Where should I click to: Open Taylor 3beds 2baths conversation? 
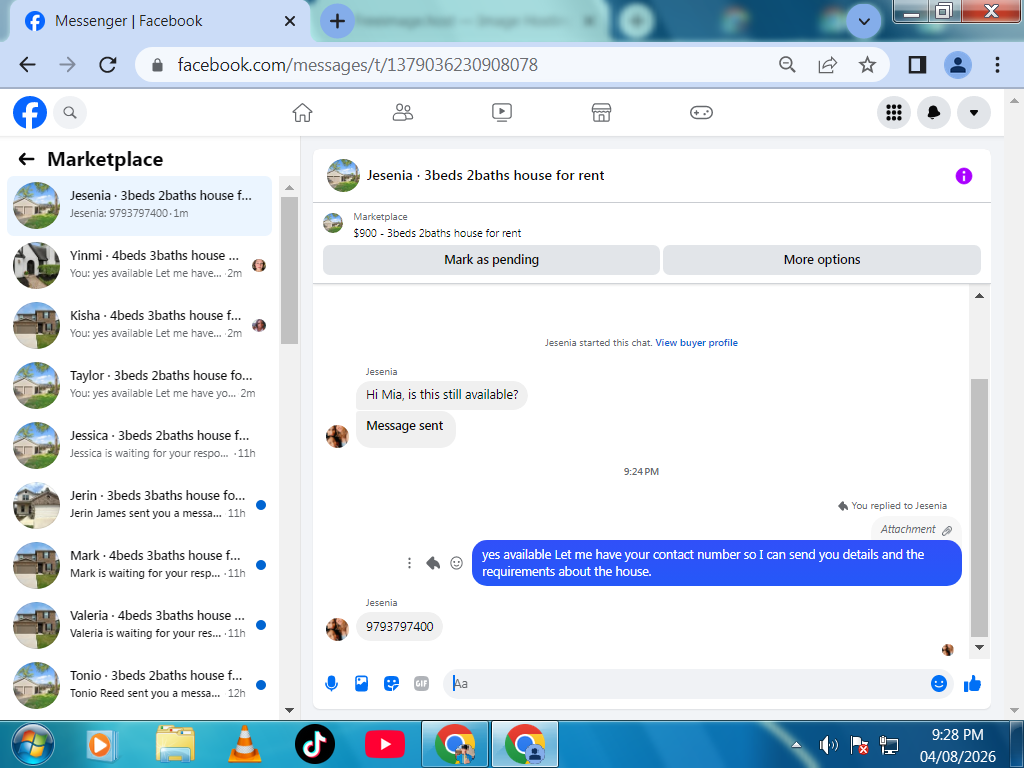pyautogui.click(x=139, y=385)
